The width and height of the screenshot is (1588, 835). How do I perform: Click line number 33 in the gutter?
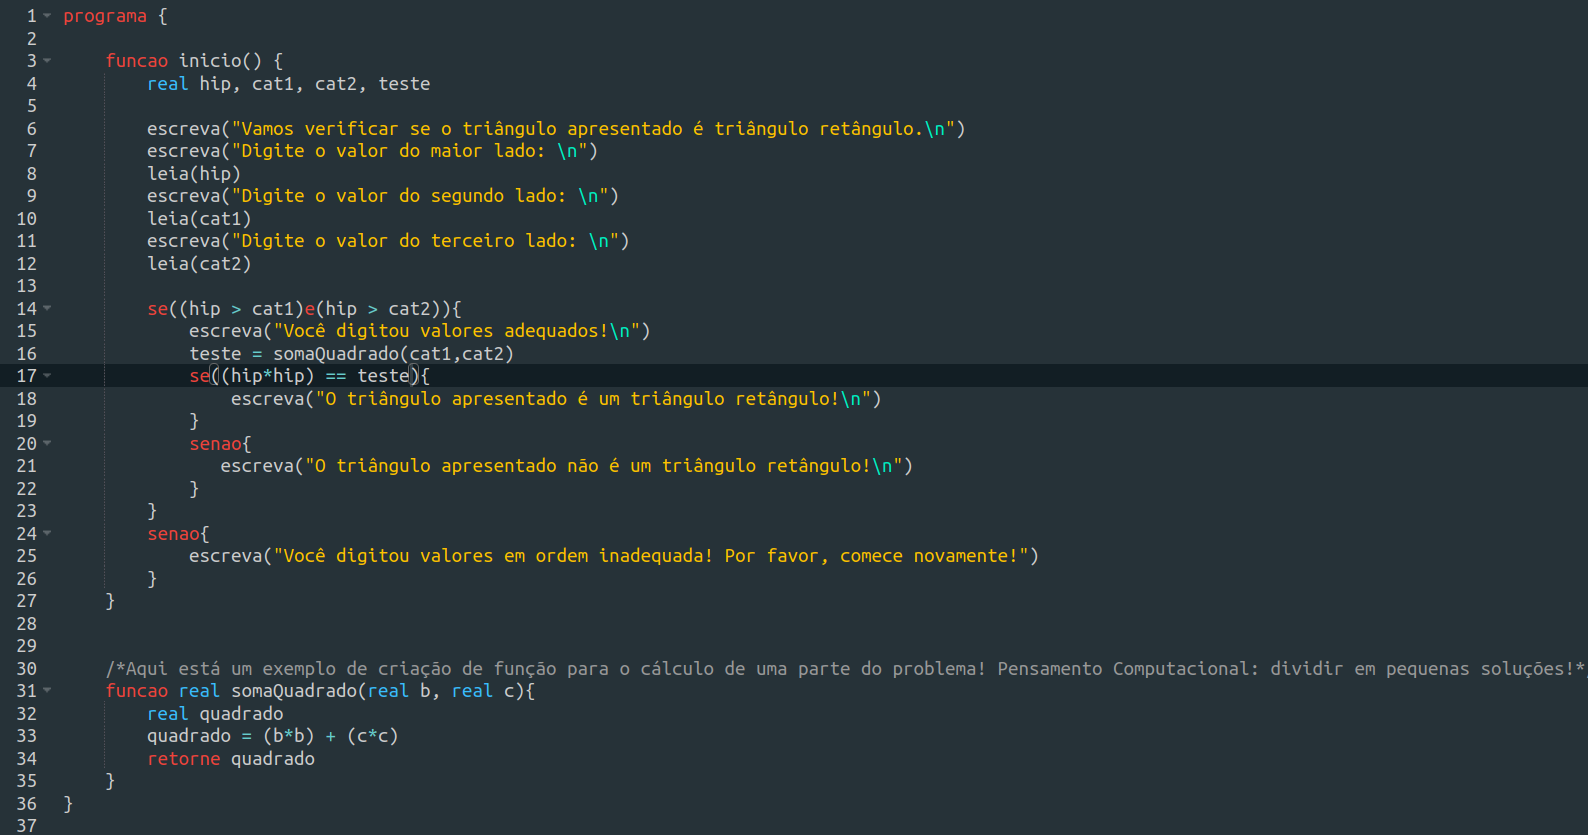pos(27,736)
